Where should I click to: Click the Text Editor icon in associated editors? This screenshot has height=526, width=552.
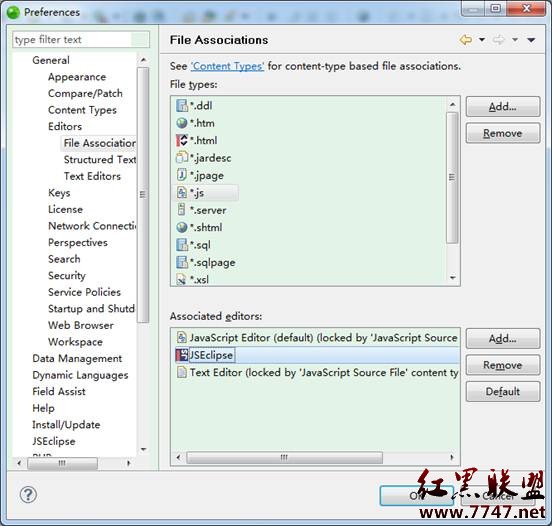pyautogui.click(x=182, y=372)
